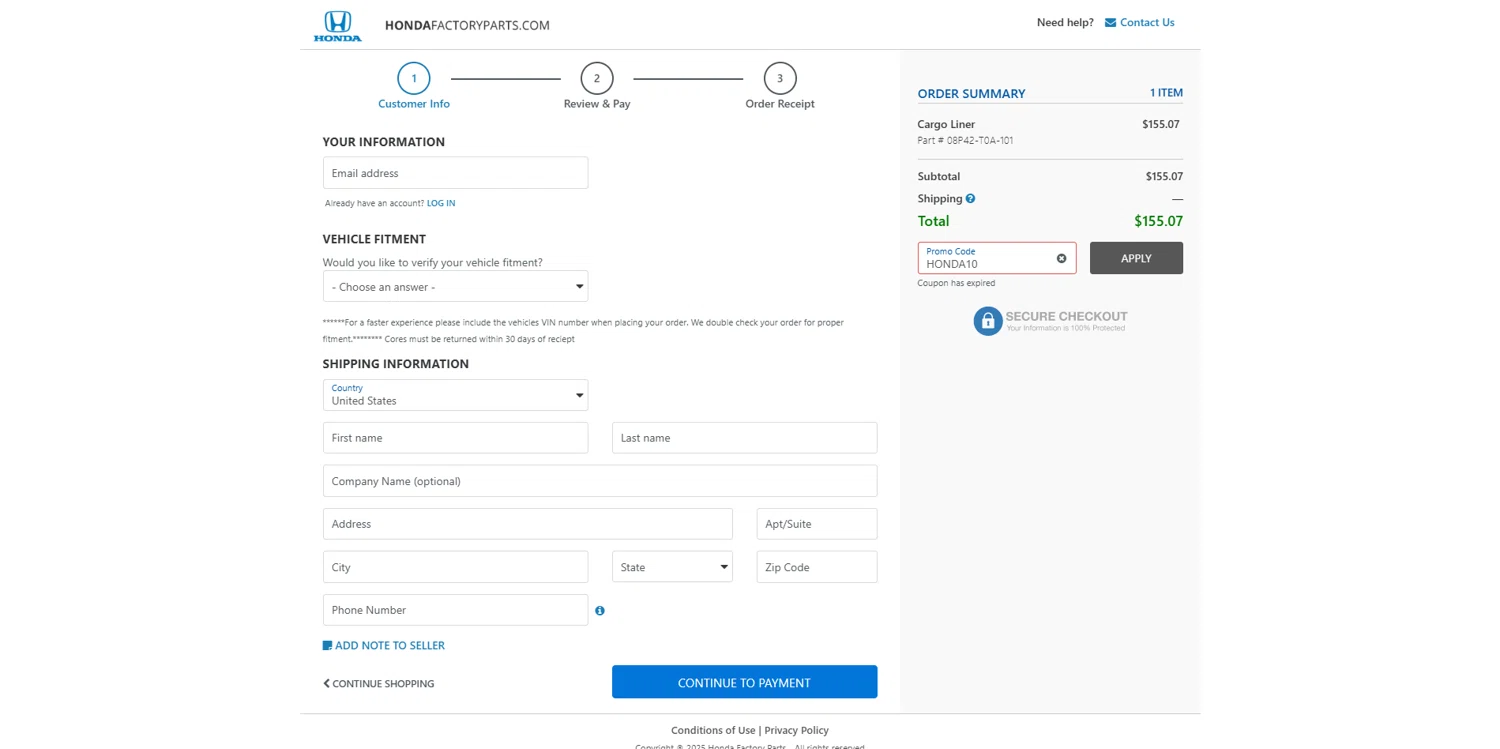Image resolution: width=1500 pixels, height=749 pixels.
Task: Focus the Zip Code field
Action: [x=817, y=567]
